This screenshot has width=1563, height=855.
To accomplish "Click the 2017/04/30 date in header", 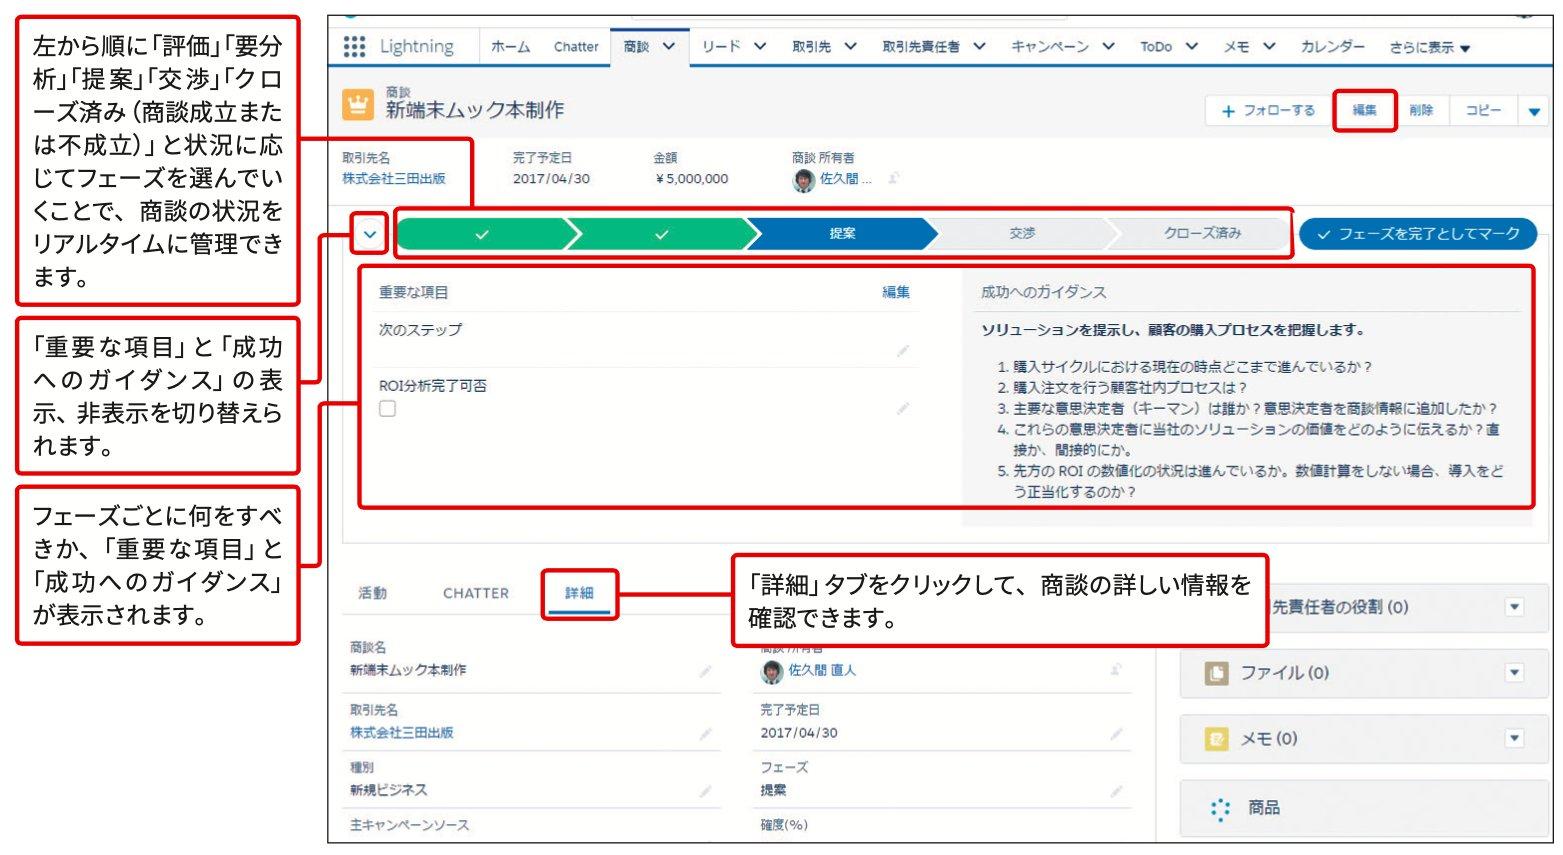I will (x=551, y=179).
